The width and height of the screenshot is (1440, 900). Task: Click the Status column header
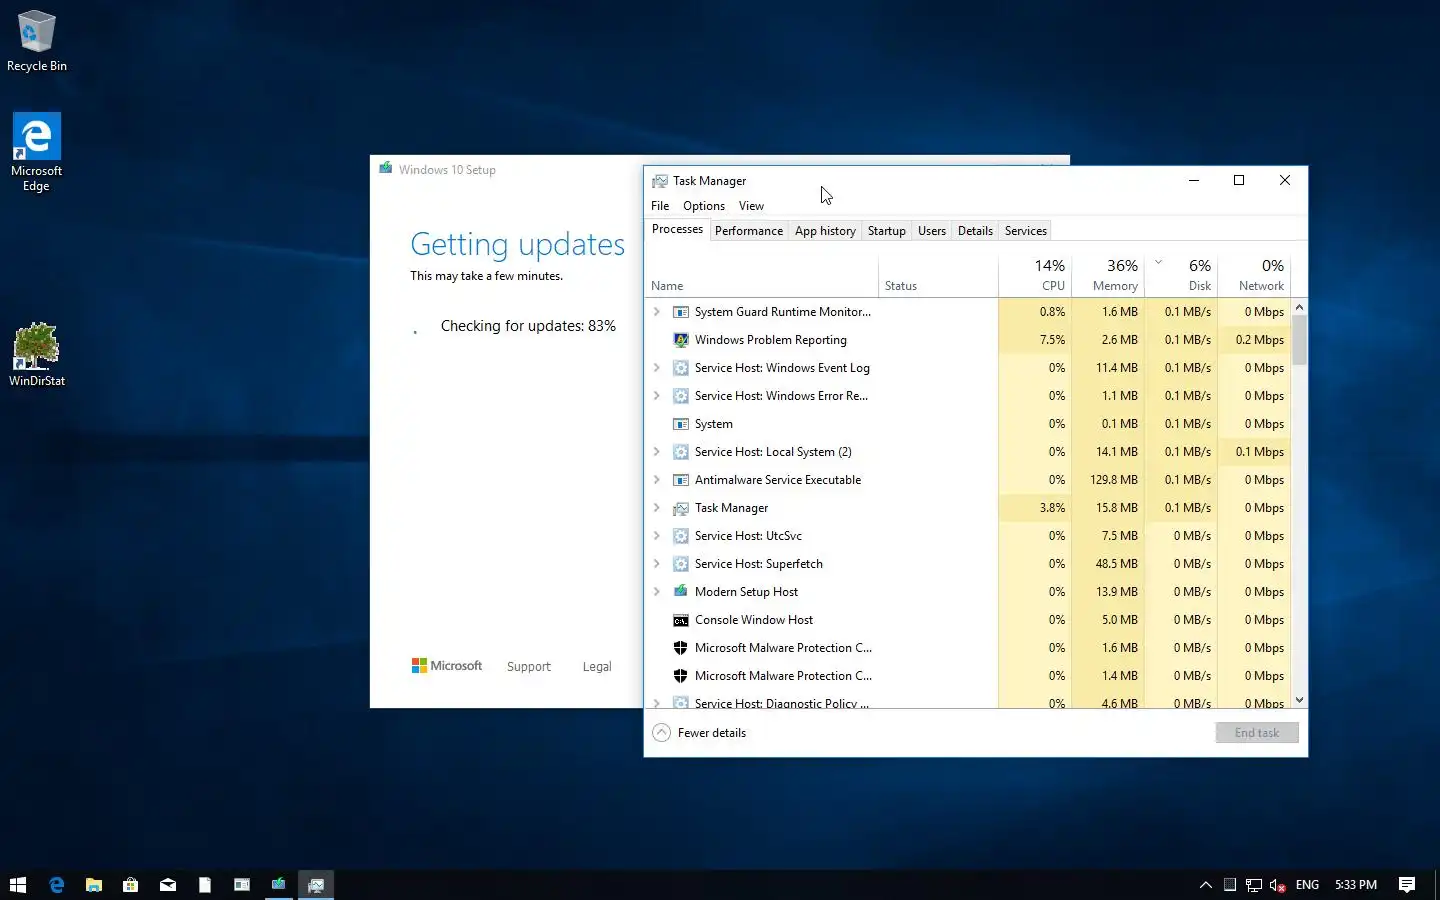tap(939, 275)
